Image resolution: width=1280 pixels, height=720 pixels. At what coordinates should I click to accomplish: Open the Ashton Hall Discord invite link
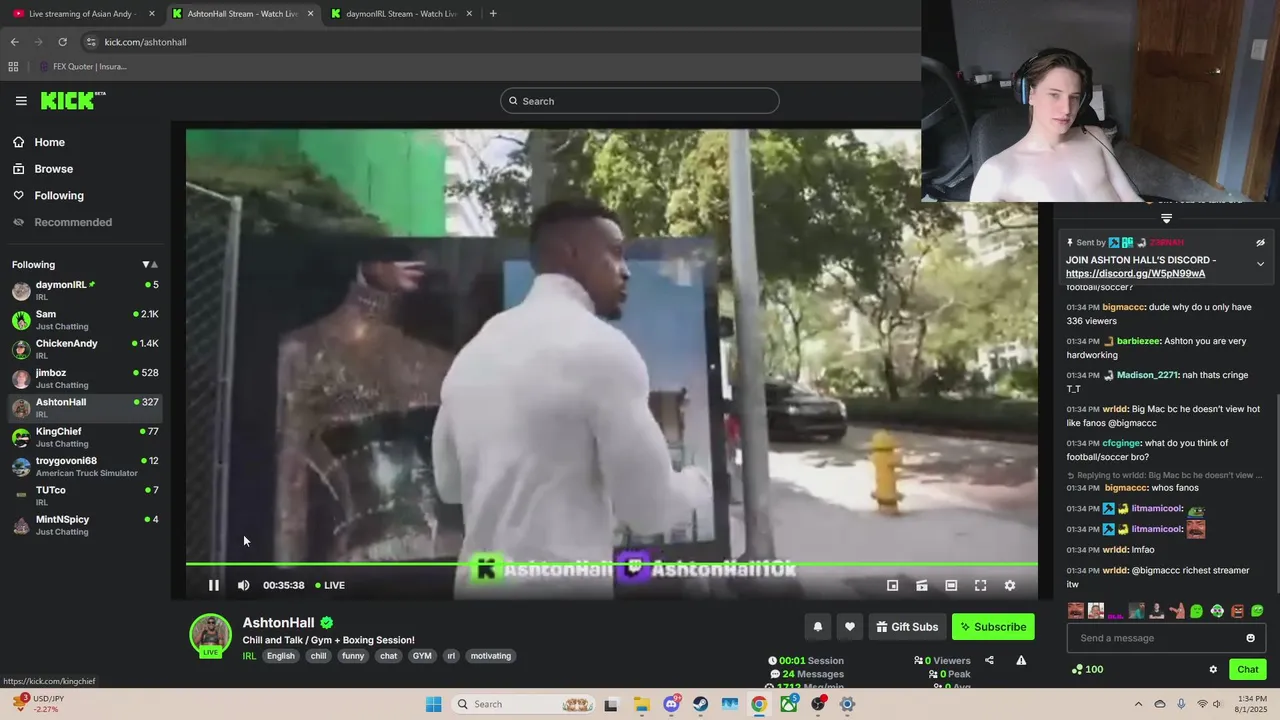click(x=1135, y=273)
